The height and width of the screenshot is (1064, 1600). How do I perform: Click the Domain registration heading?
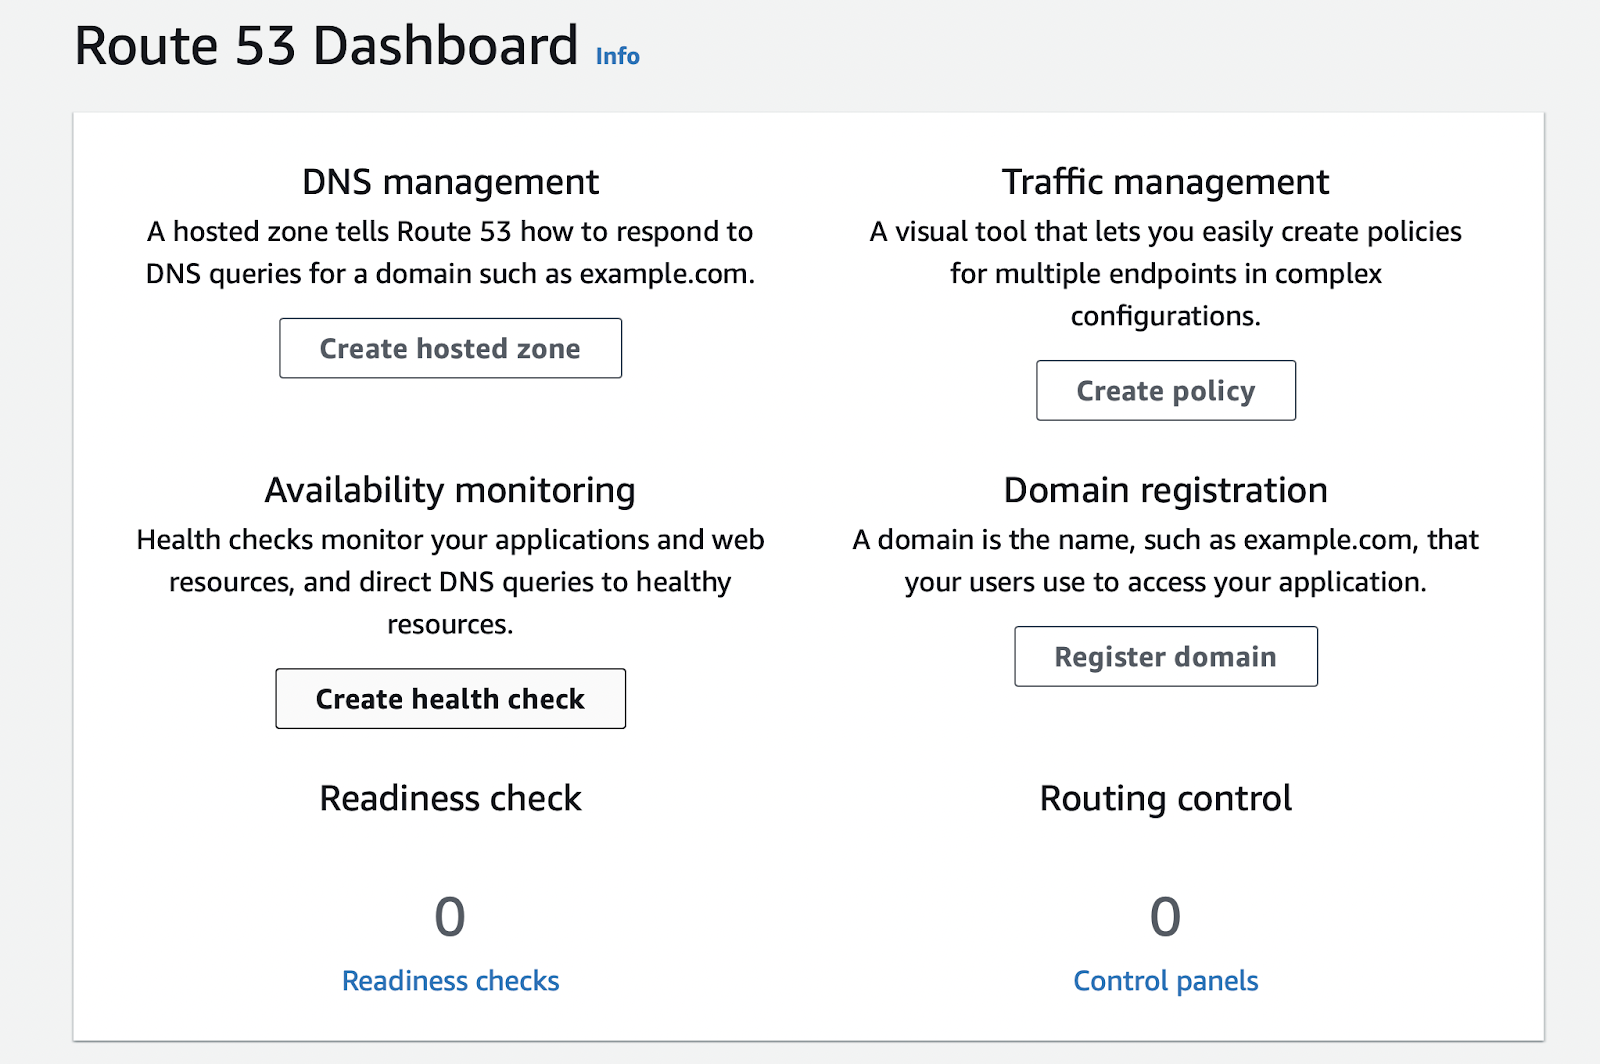click(1166, 490)
